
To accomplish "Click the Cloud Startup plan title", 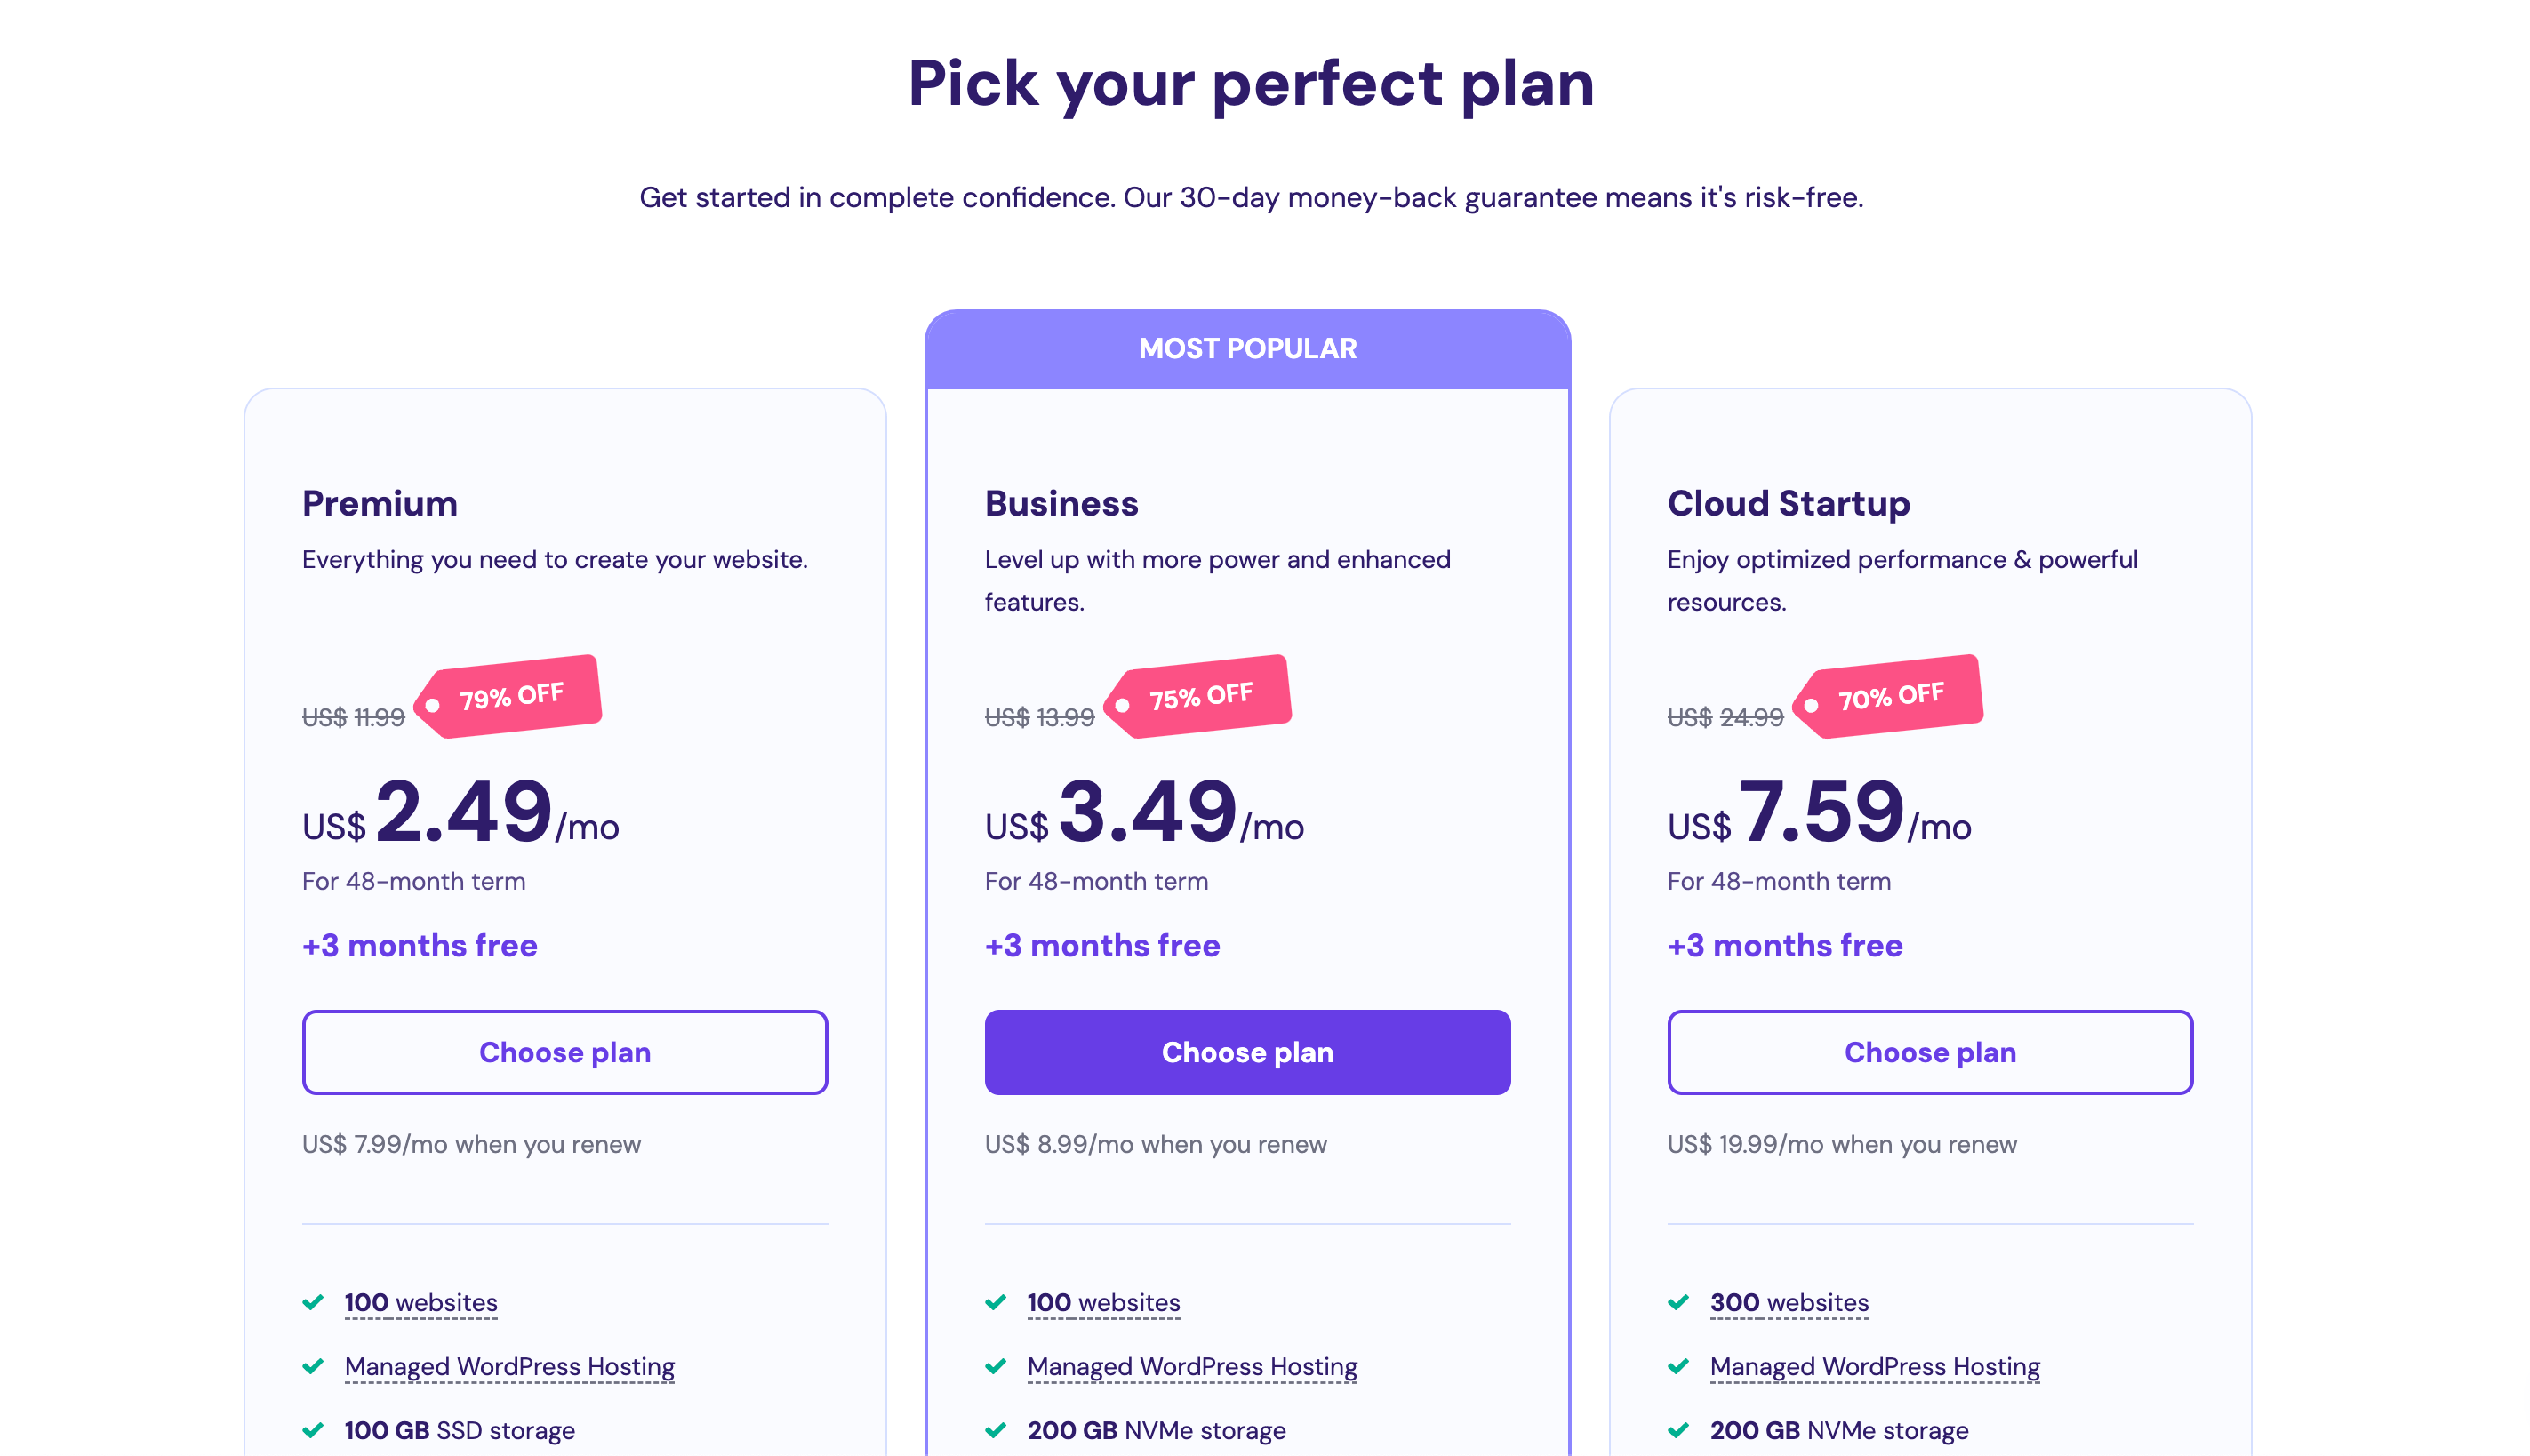I will (x=1789, y=503).
